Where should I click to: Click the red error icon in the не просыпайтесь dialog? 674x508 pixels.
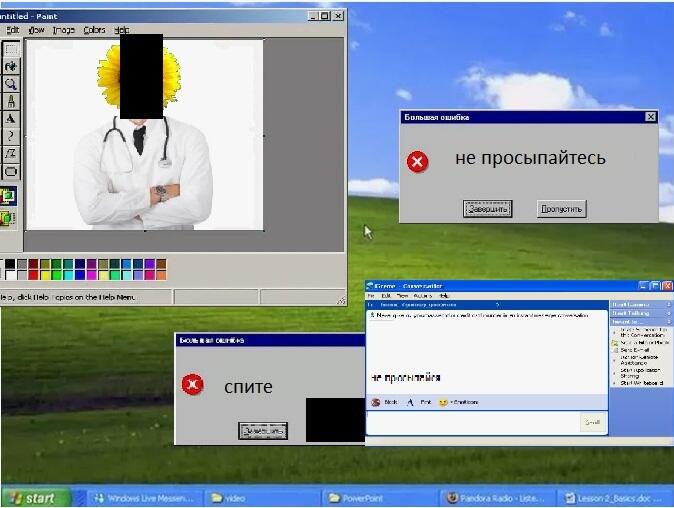click(417, 162)
